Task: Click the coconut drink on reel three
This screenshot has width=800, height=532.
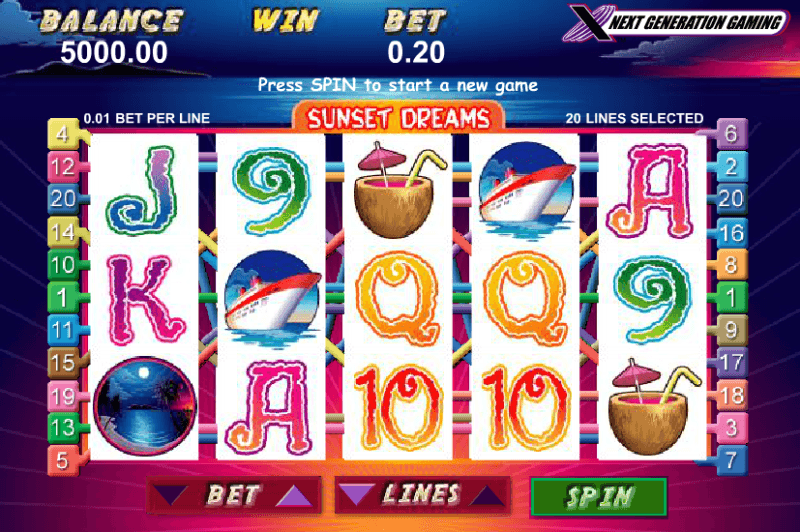Action: [x=396, y=190]
